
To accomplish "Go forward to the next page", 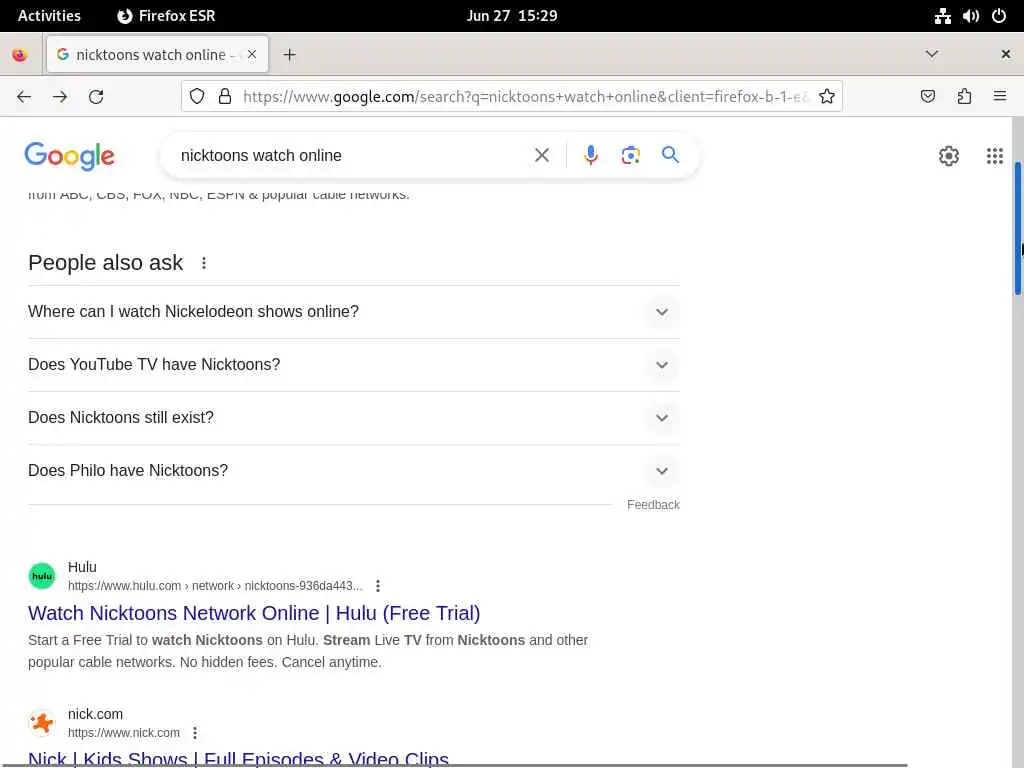I will (60, 97).
